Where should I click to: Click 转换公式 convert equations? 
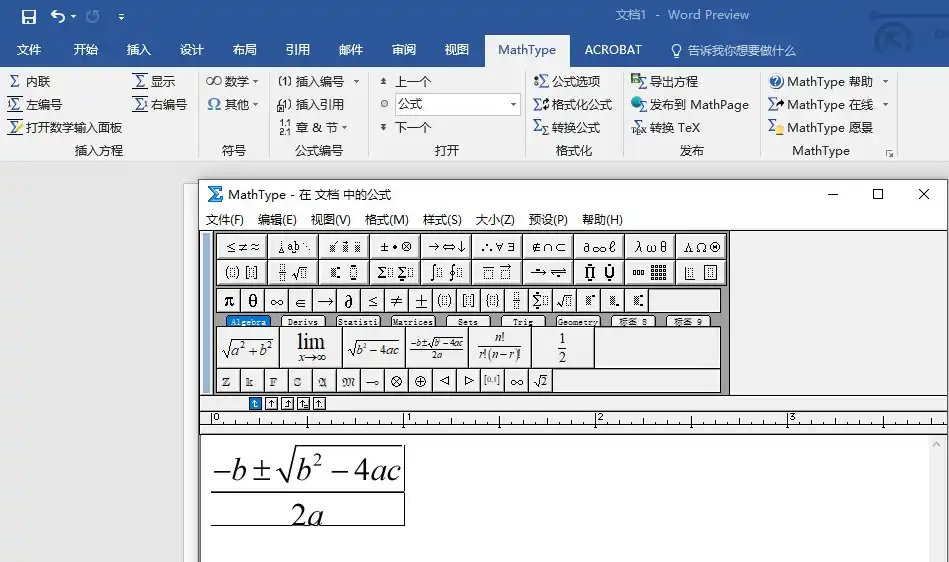coord(567,127)
